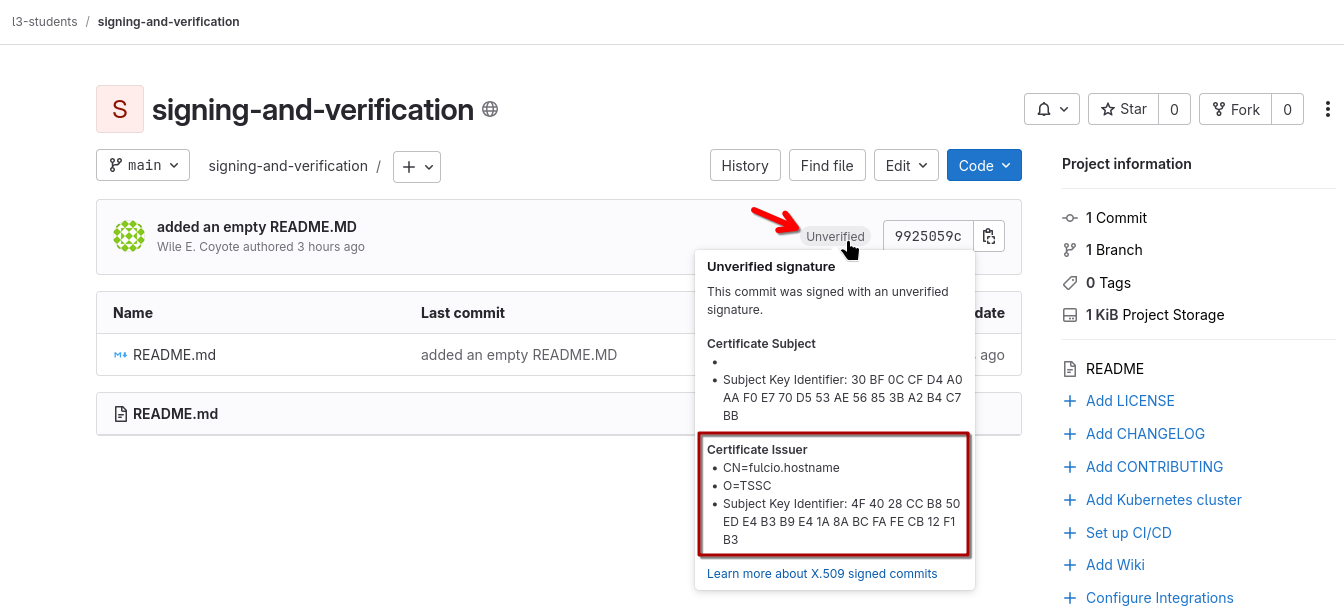Open the Code dropdown button
Viewport: 1344px width, 616px height.
point(984,166)
